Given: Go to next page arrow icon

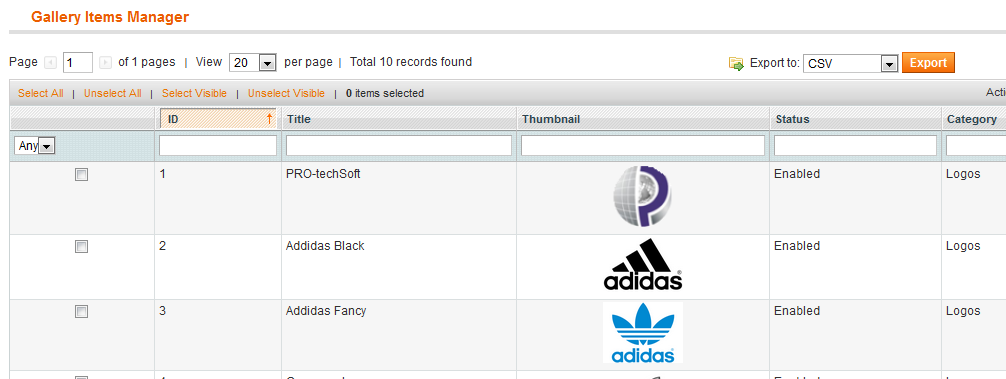Looking at the screenshot, I should [106, 63].
